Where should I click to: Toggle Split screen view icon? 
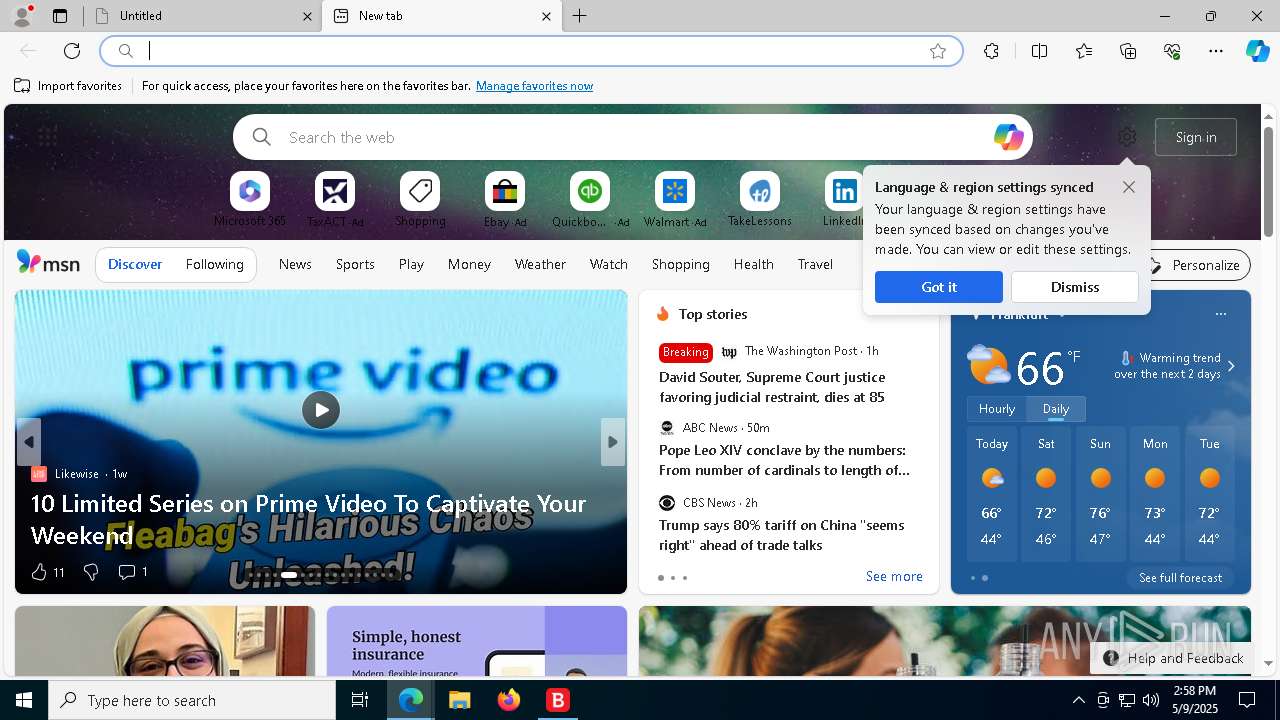(1039, 51)
